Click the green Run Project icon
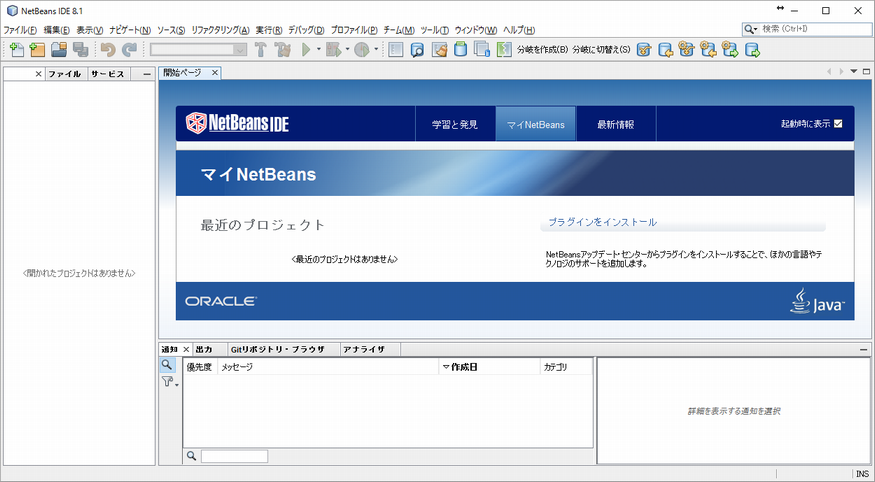875x482 pixels. coord(306,50)
